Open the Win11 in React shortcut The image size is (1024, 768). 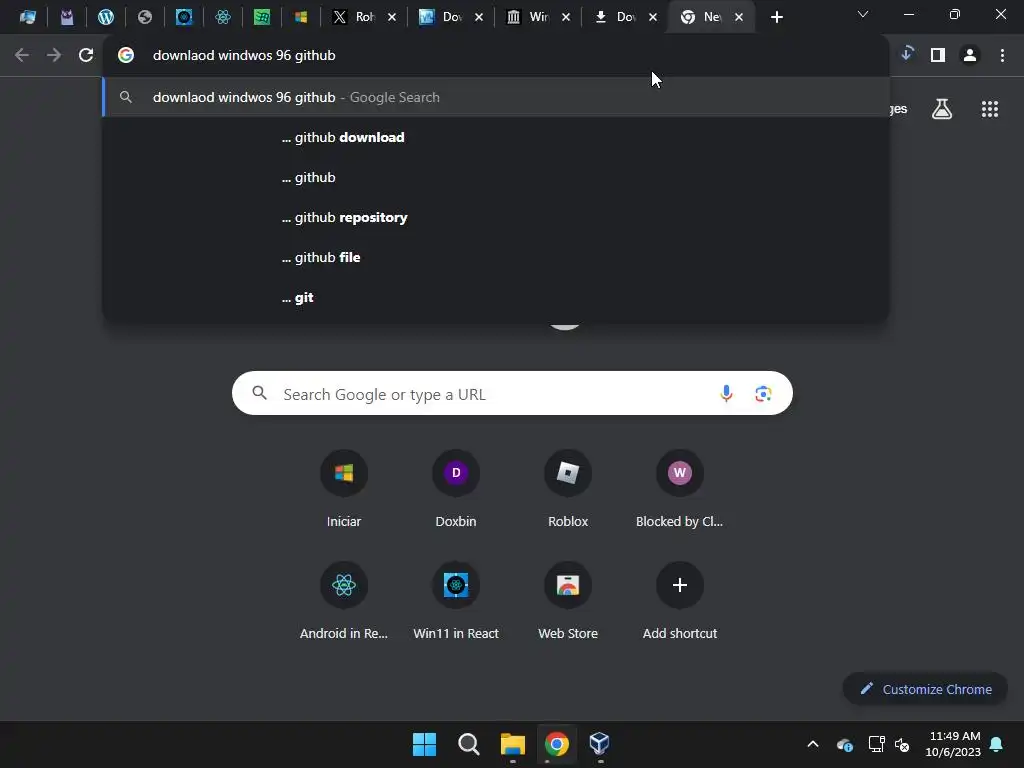(x=456, y=601)
